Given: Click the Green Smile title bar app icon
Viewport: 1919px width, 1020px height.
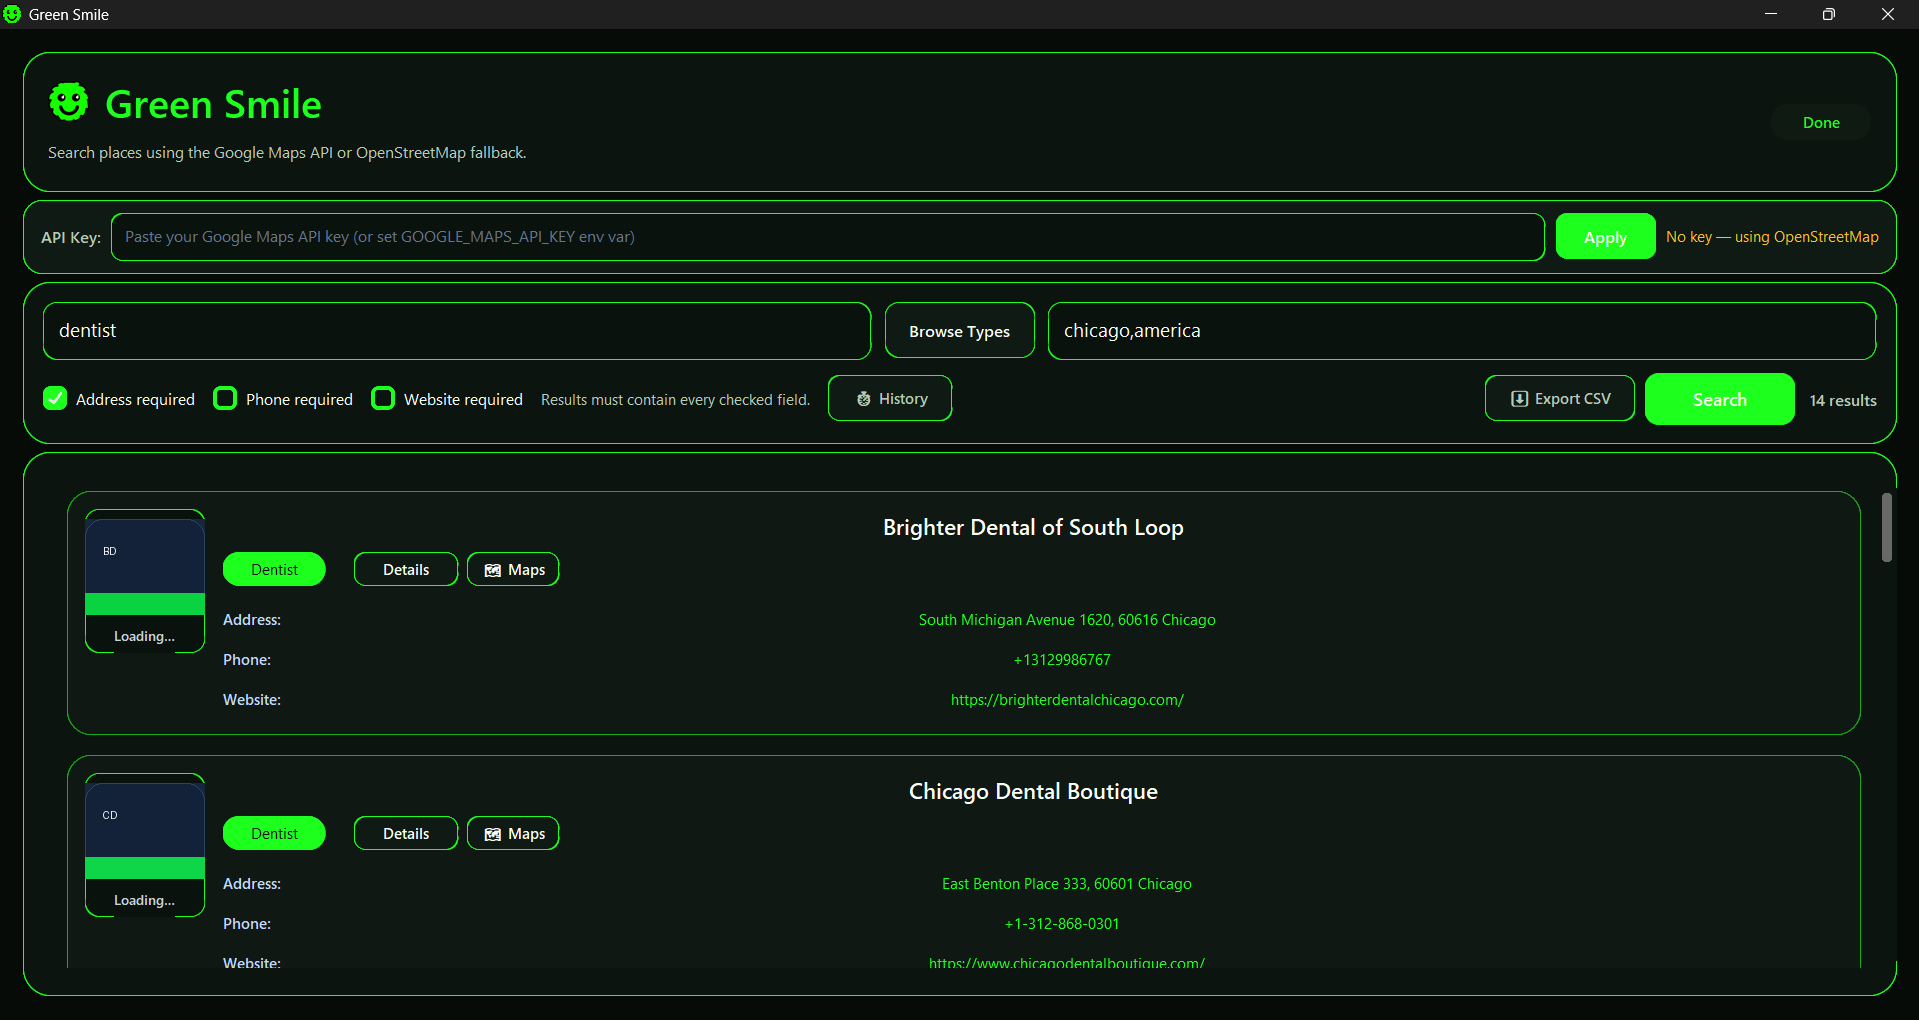Looking at the screenshot, I should (x=12, y=14).
